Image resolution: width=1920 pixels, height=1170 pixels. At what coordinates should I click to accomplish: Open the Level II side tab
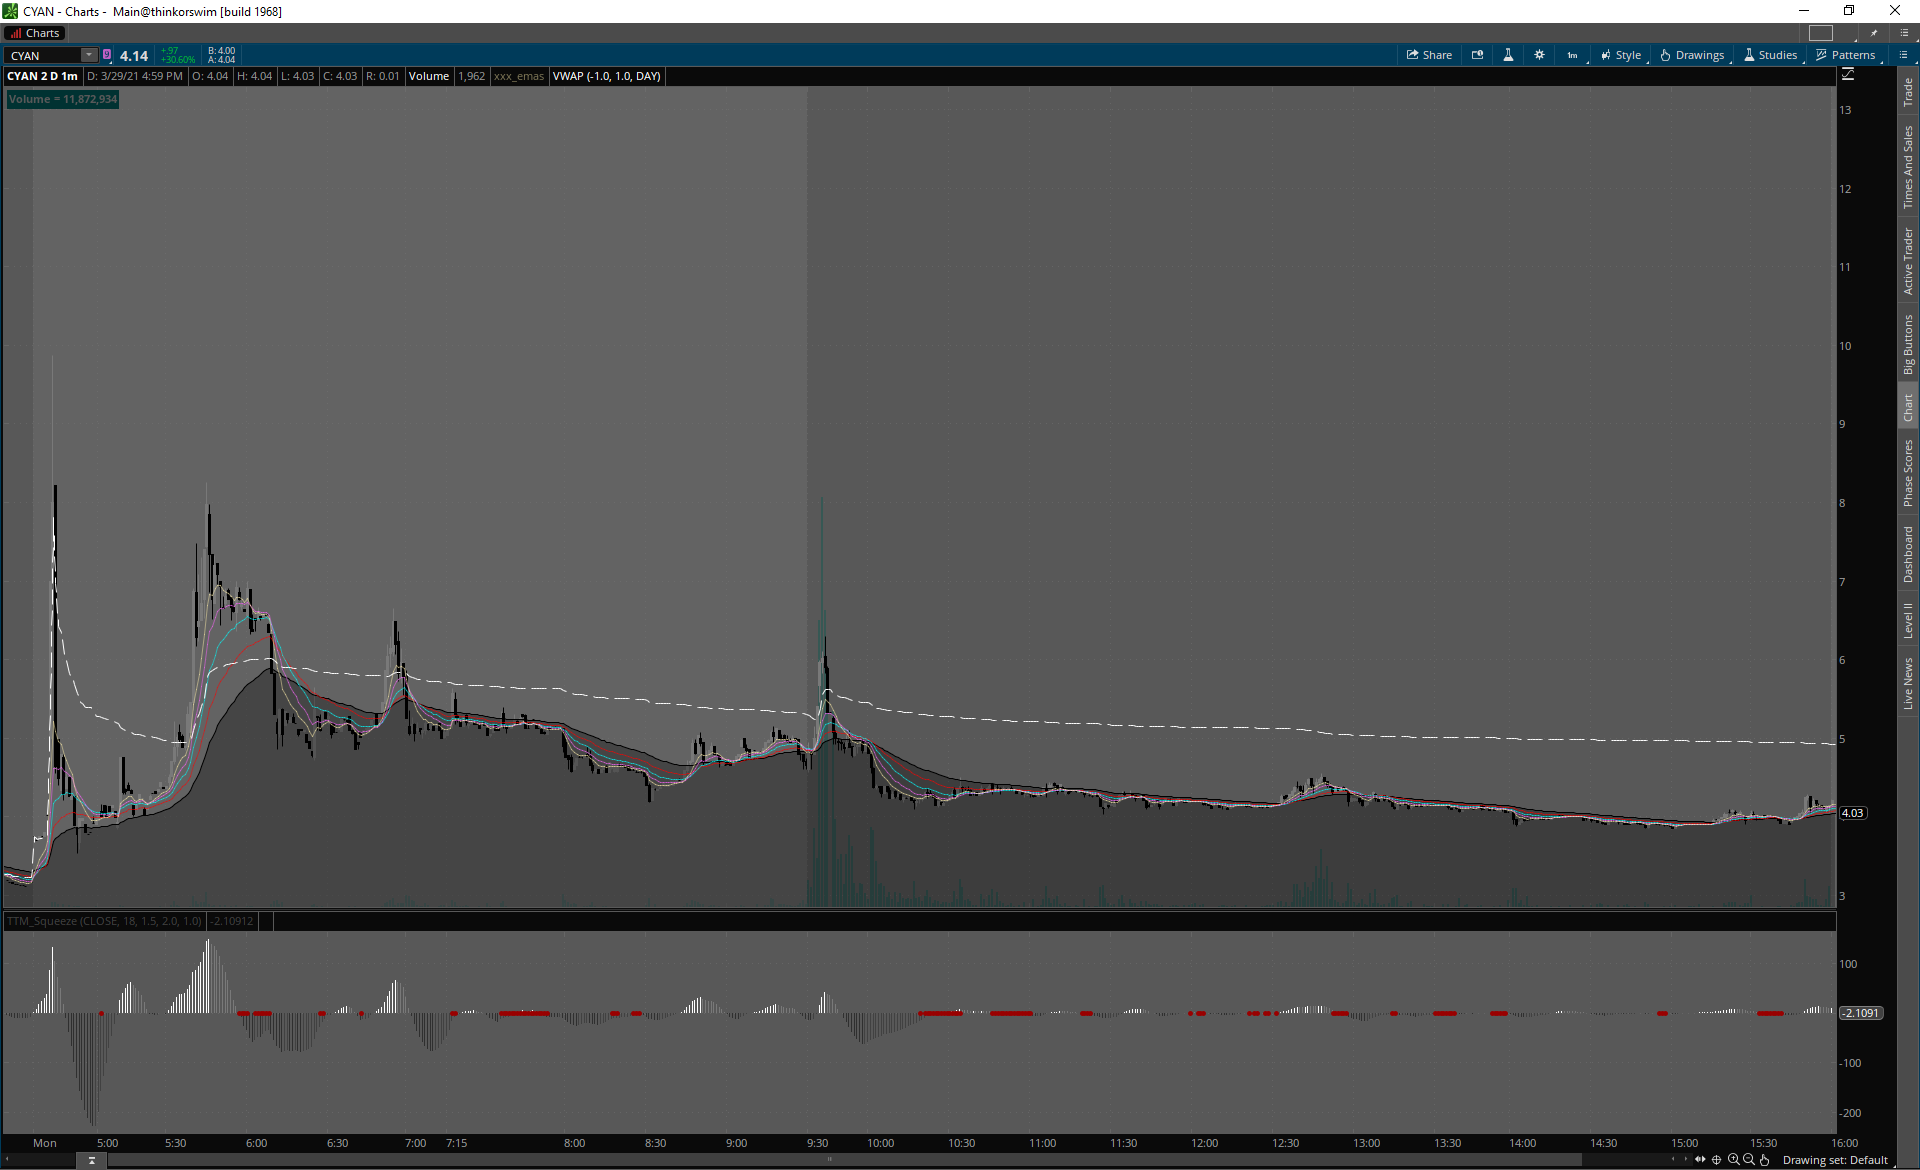1908,620
